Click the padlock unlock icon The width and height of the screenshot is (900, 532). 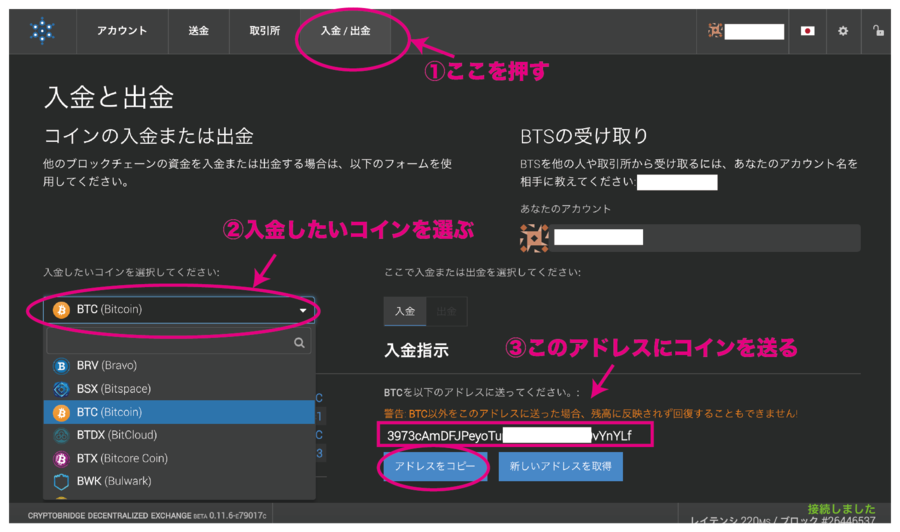point(878,31)
